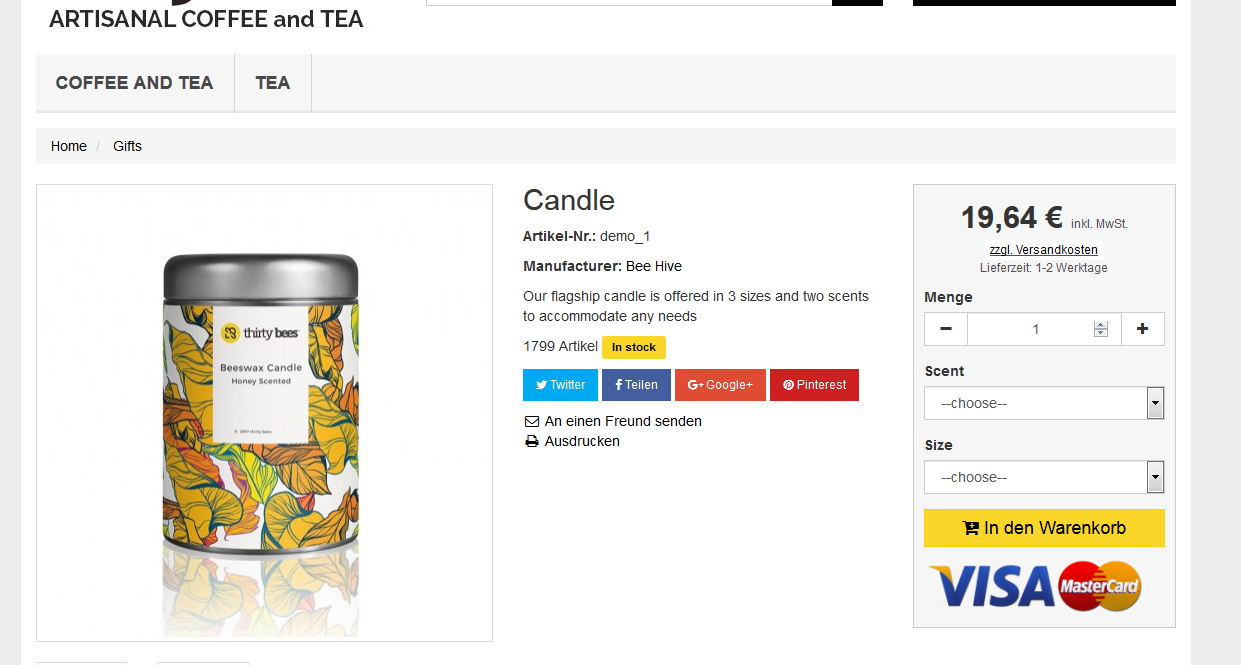Open the zzgl. Versandkosten link
The height and width of the screenshot is (665, 1241).
(1044, 250)
